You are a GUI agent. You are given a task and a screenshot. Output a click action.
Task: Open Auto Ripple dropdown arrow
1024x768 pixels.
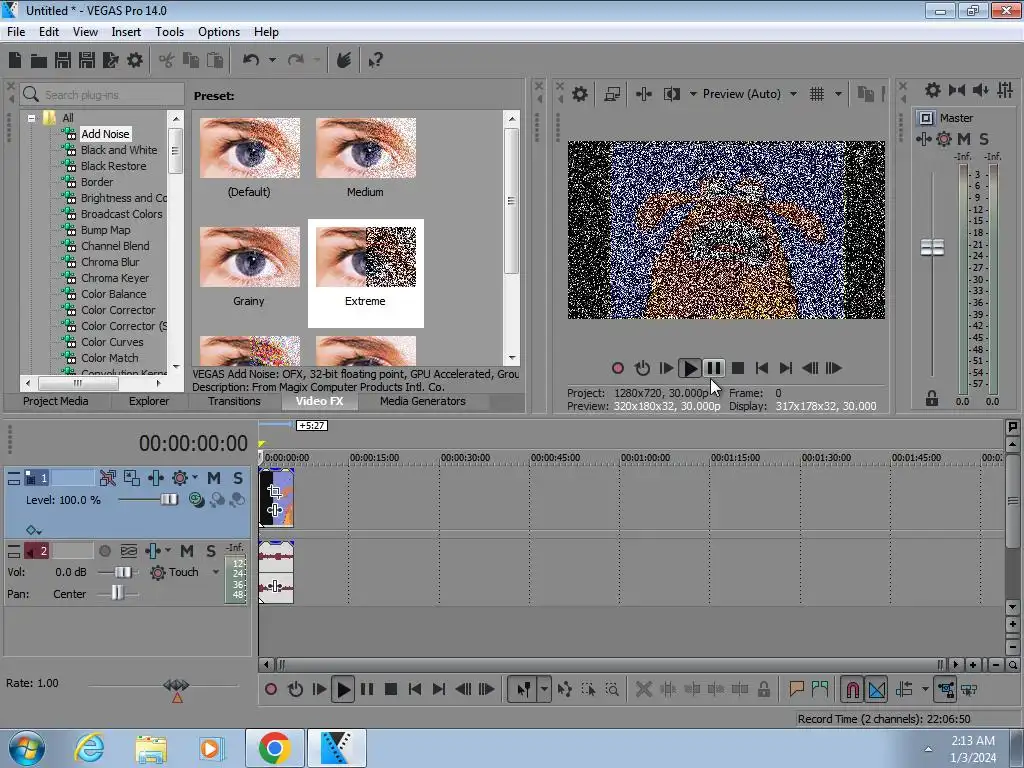point(925,689)
